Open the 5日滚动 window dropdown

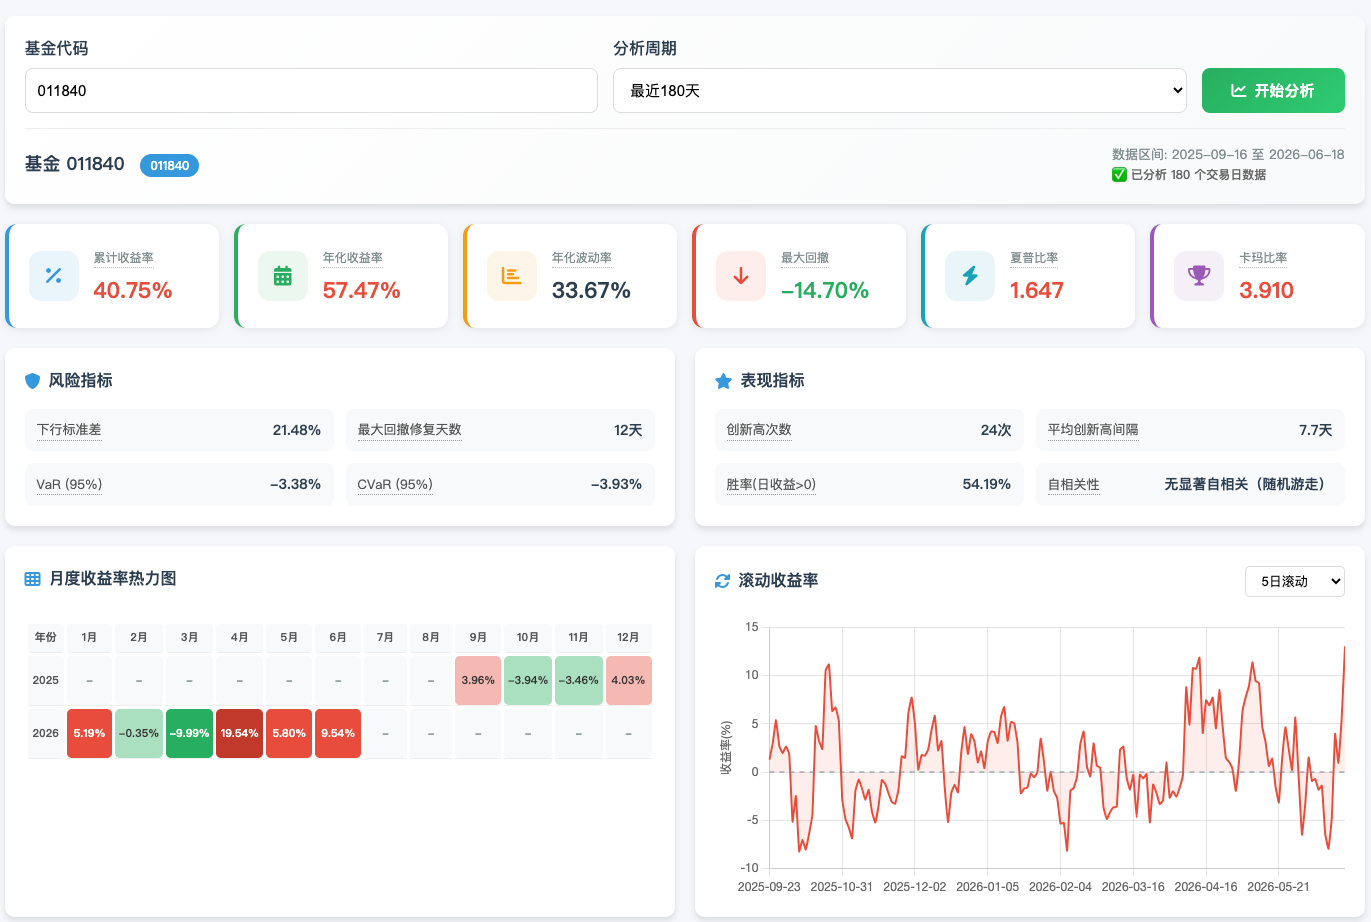coord(1295,581)
